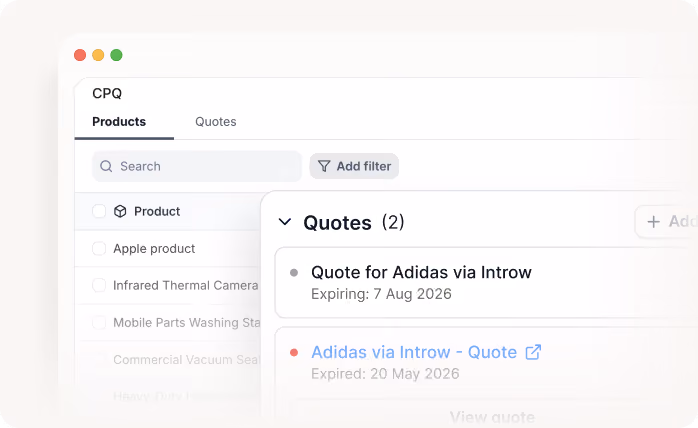Viewport: 698px width, 428px height.
Task: Open the Quotes tab
Action: pos(215,122)
